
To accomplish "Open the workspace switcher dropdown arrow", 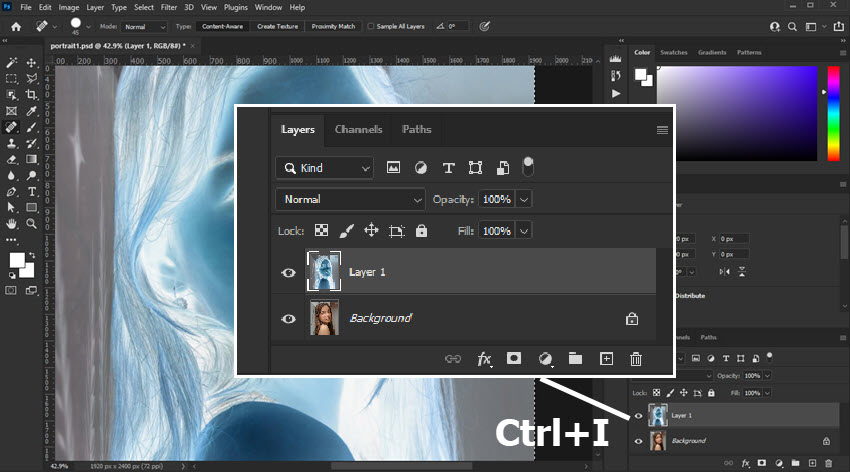I will [825, 26].
